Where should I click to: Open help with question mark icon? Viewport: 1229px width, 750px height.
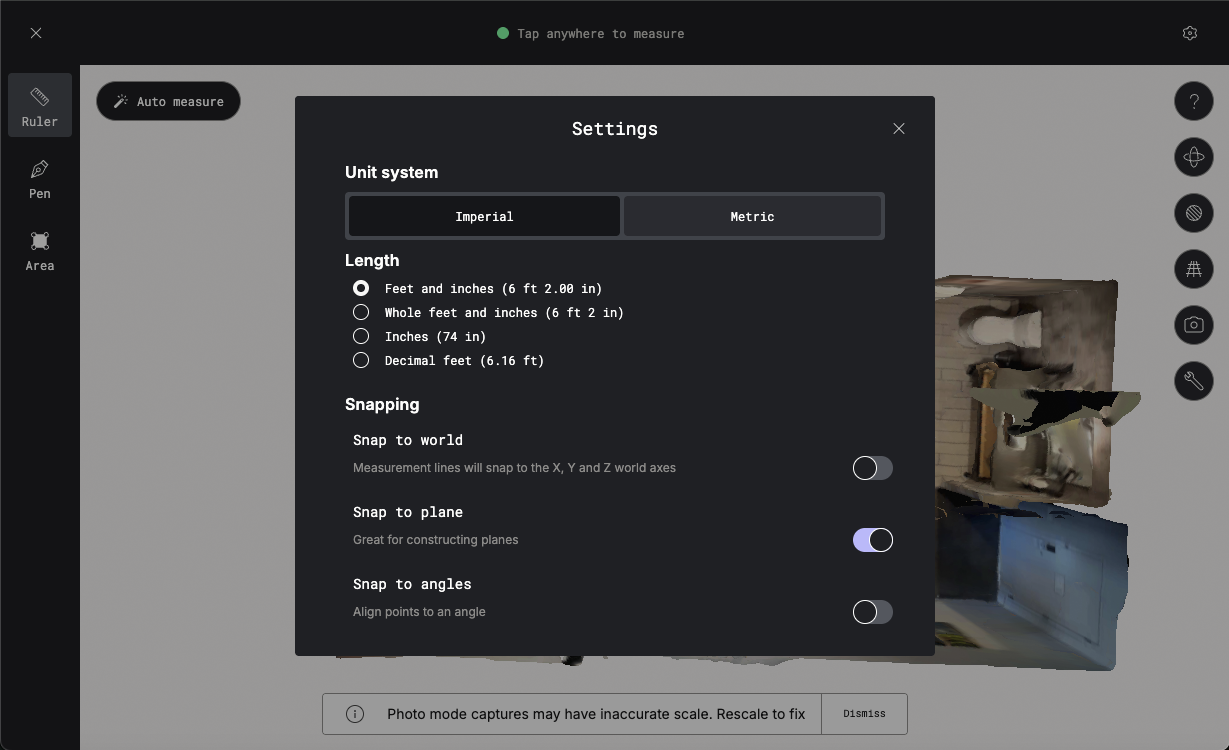click(x=1193, y=101)
